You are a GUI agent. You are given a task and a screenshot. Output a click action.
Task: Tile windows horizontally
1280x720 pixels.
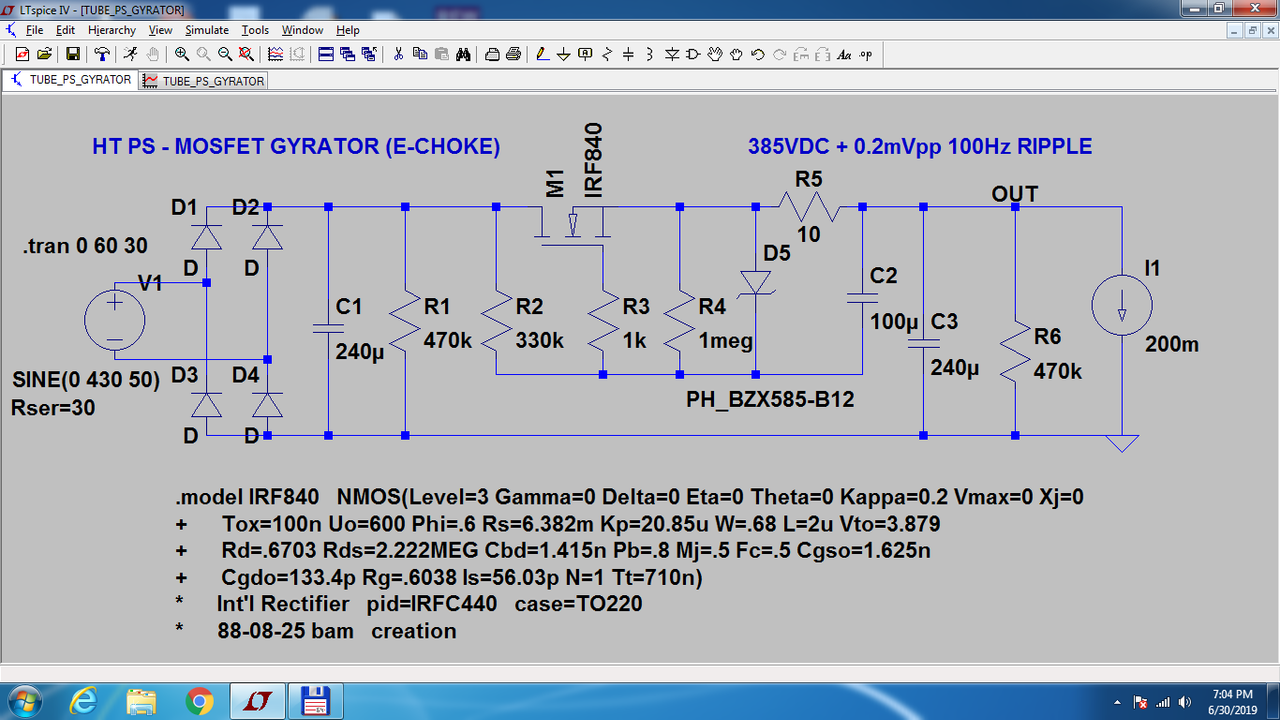[x=326, y=54]
